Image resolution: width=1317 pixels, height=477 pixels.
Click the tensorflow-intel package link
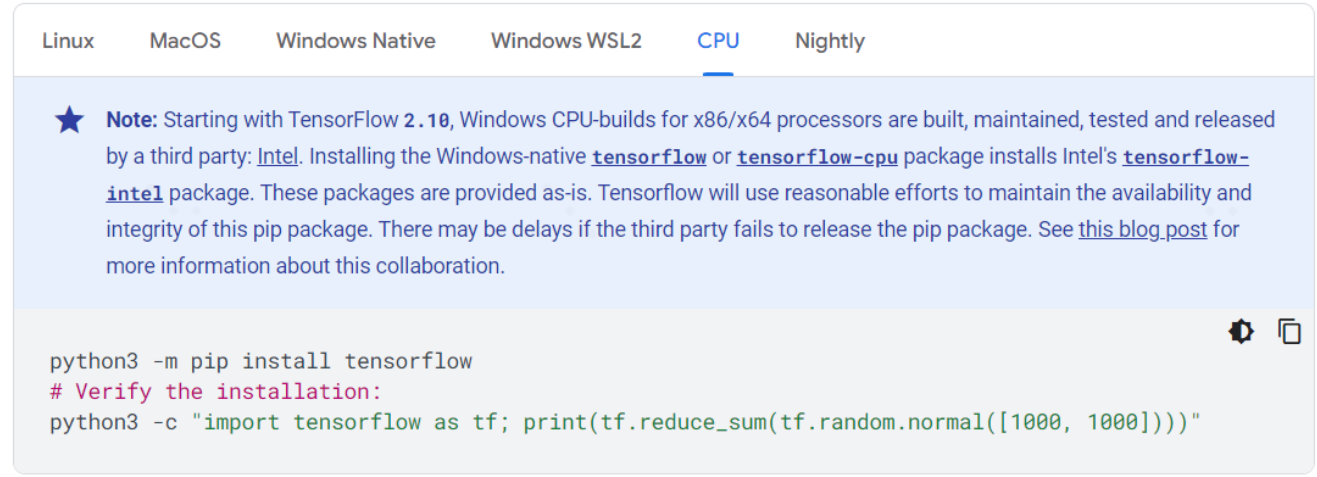coord(1185,158)
